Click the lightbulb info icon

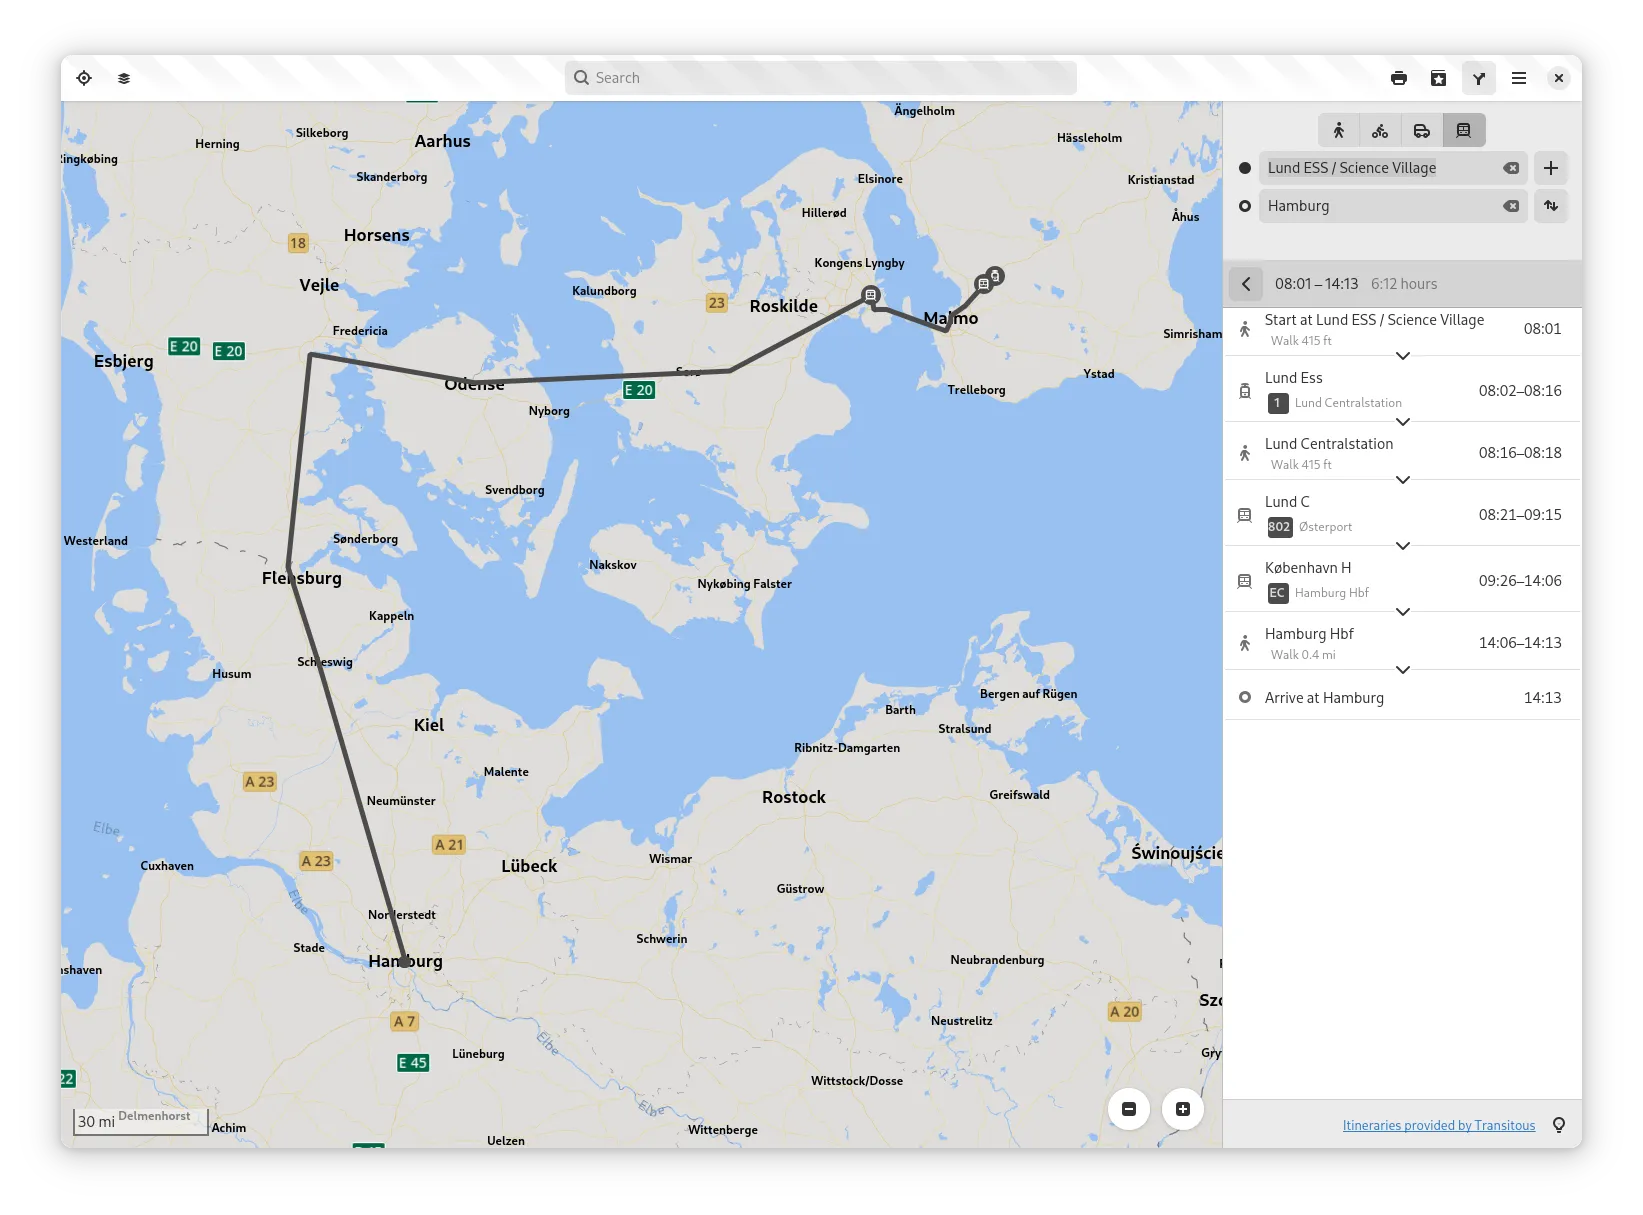click(1559, 1125)
